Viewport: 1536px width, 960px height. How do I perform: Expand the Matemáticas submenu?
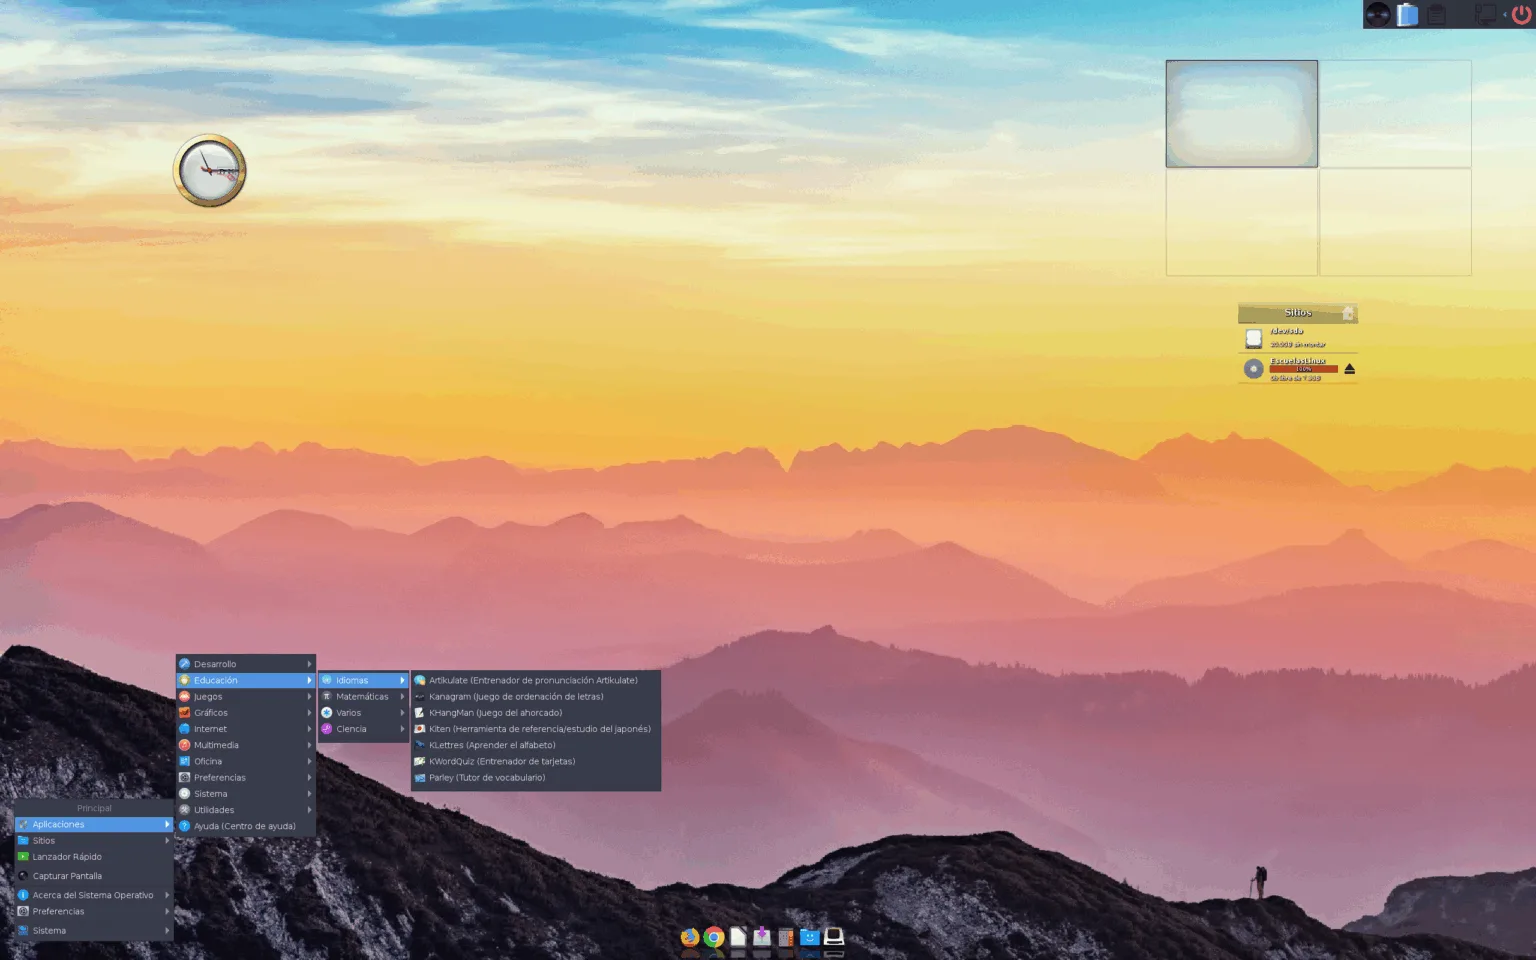(x=362, y=696)
